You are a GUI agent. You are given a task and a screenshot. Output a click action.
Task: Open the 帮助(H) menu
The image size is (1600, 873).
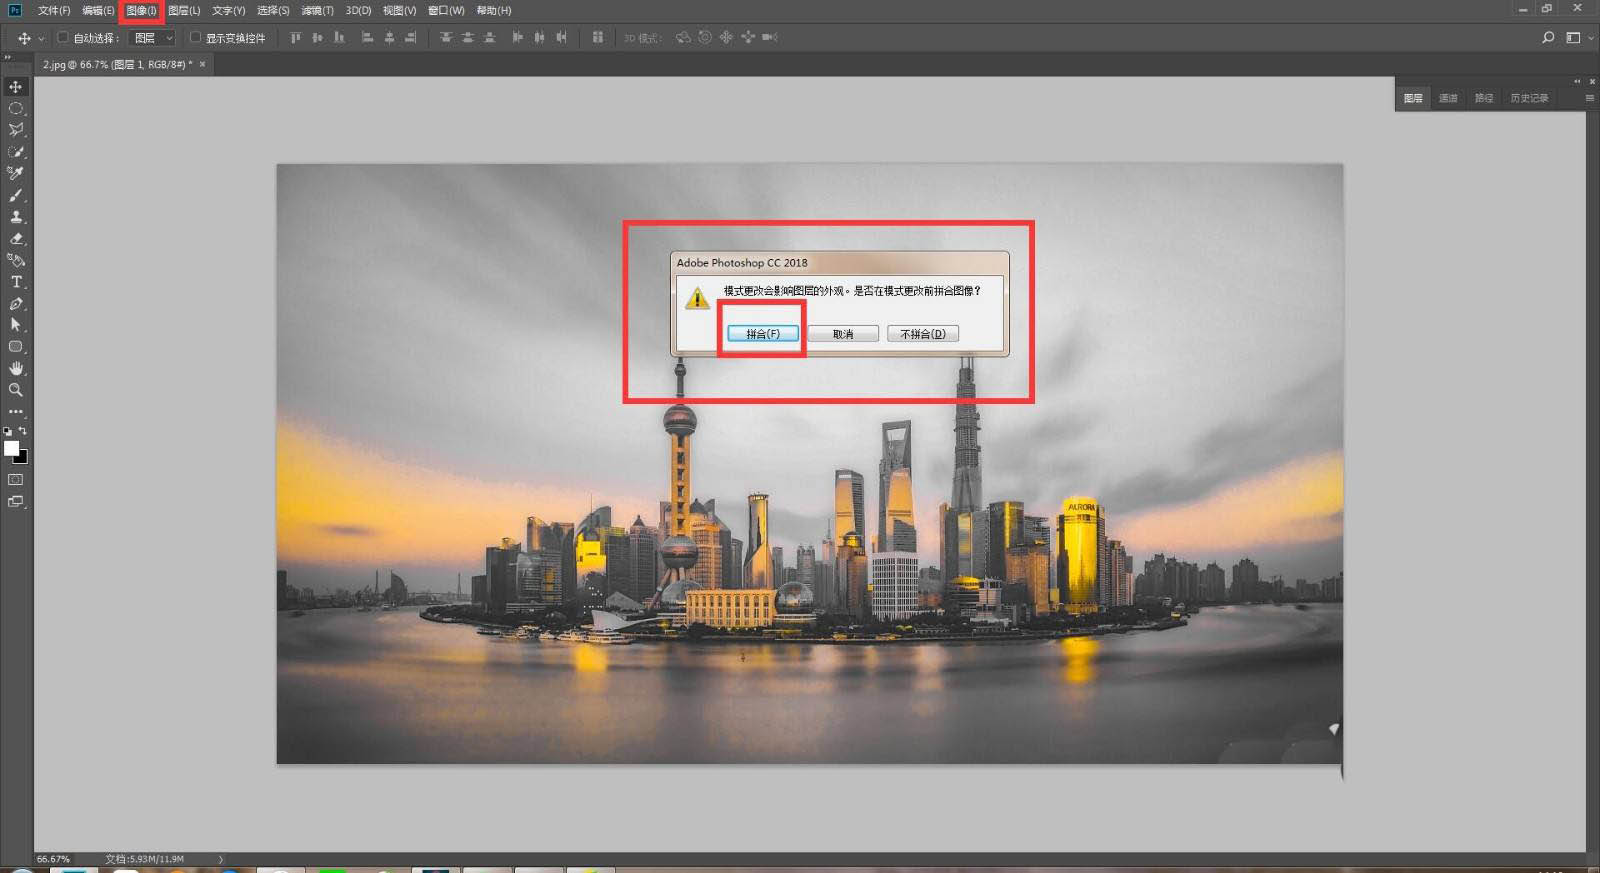coord(494,10)
